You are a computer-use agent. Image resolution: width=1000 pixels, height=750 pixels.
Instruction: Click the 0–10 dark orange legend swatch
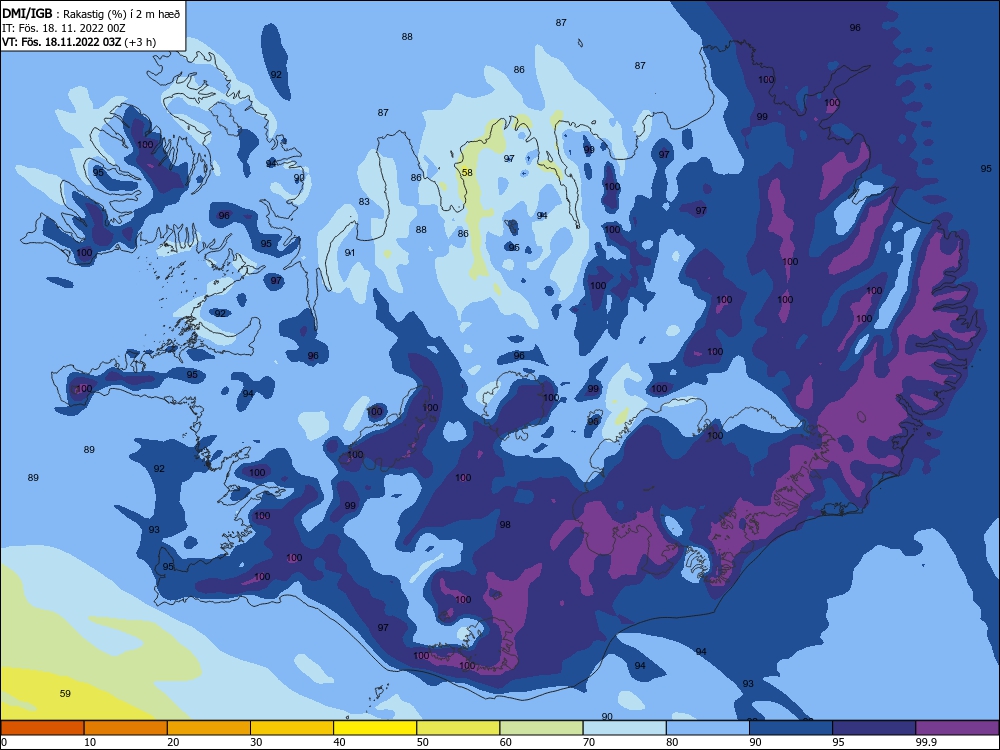click(x=42, y=728)
